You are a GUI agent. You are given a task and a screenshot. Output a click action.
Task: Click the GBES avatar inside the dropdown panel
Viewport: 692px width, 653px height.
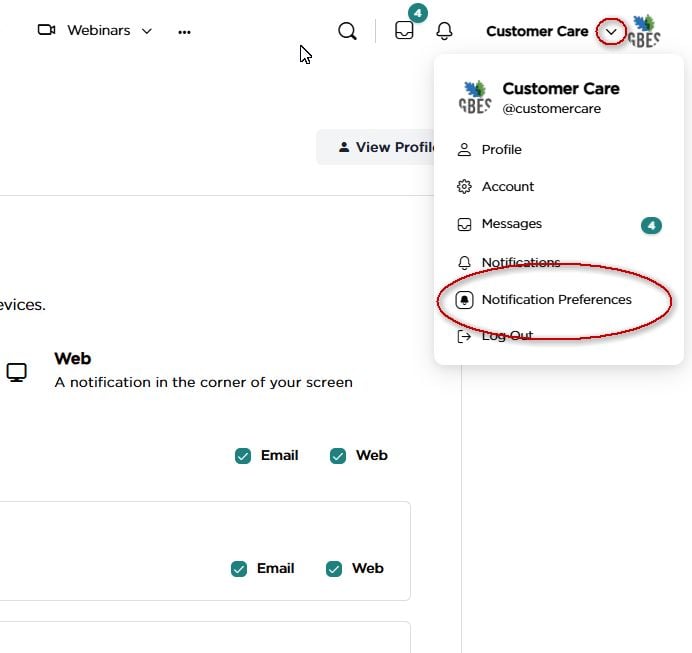(475, 97)
